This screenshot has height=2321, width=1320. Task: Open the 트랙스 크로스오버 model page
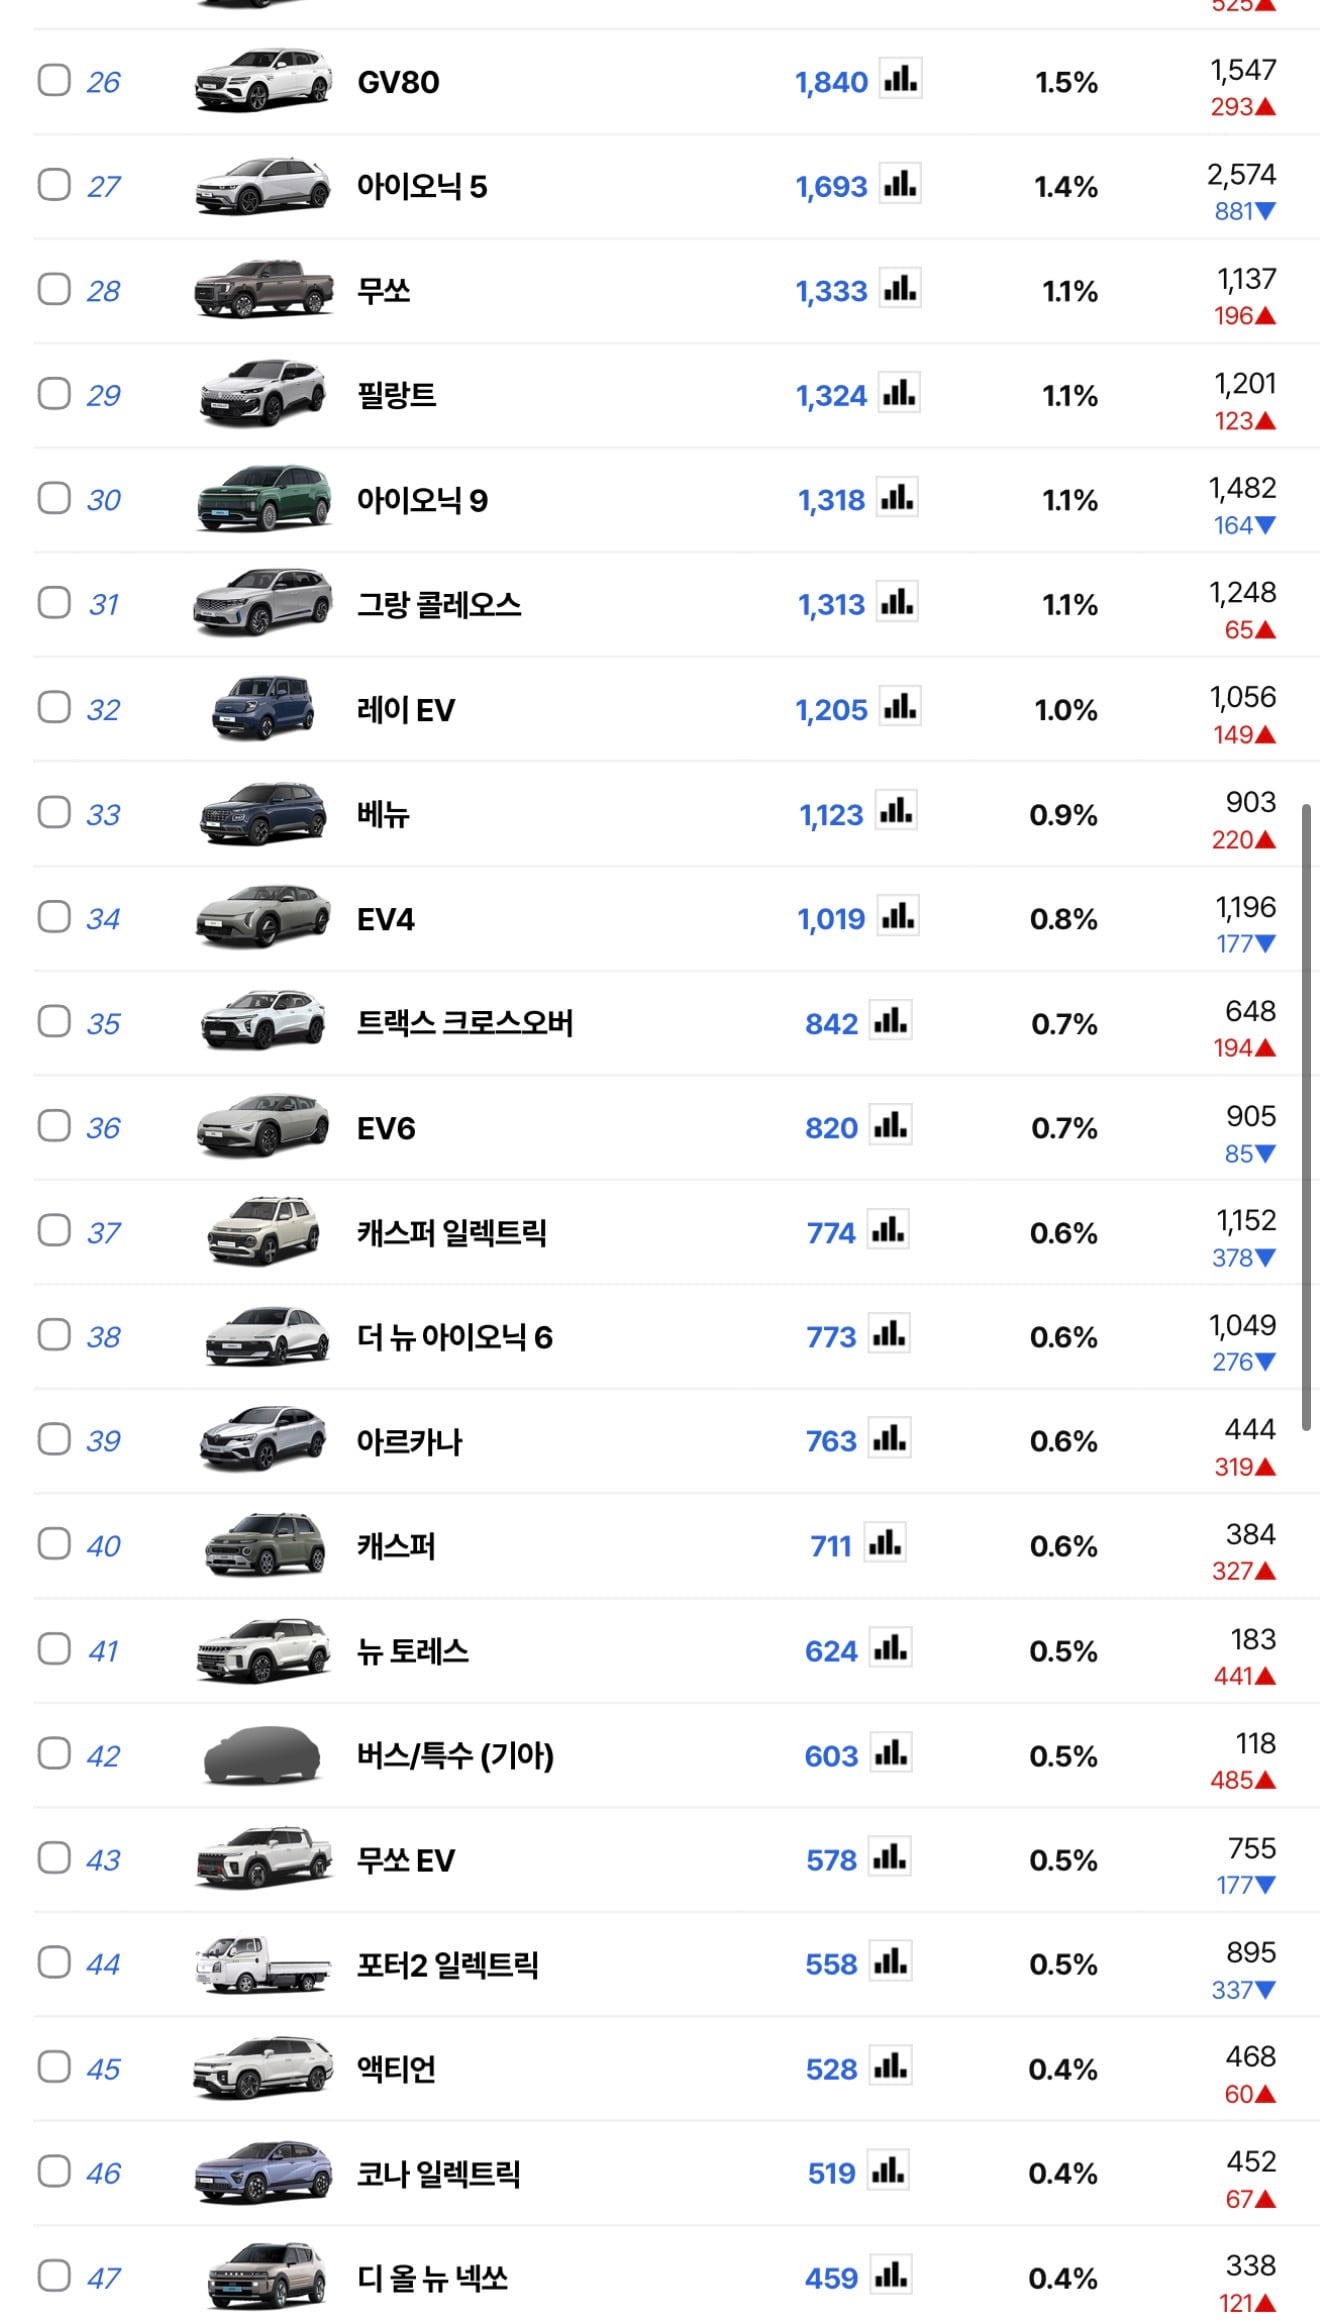pyautogui.click(x=465, y=1023)
